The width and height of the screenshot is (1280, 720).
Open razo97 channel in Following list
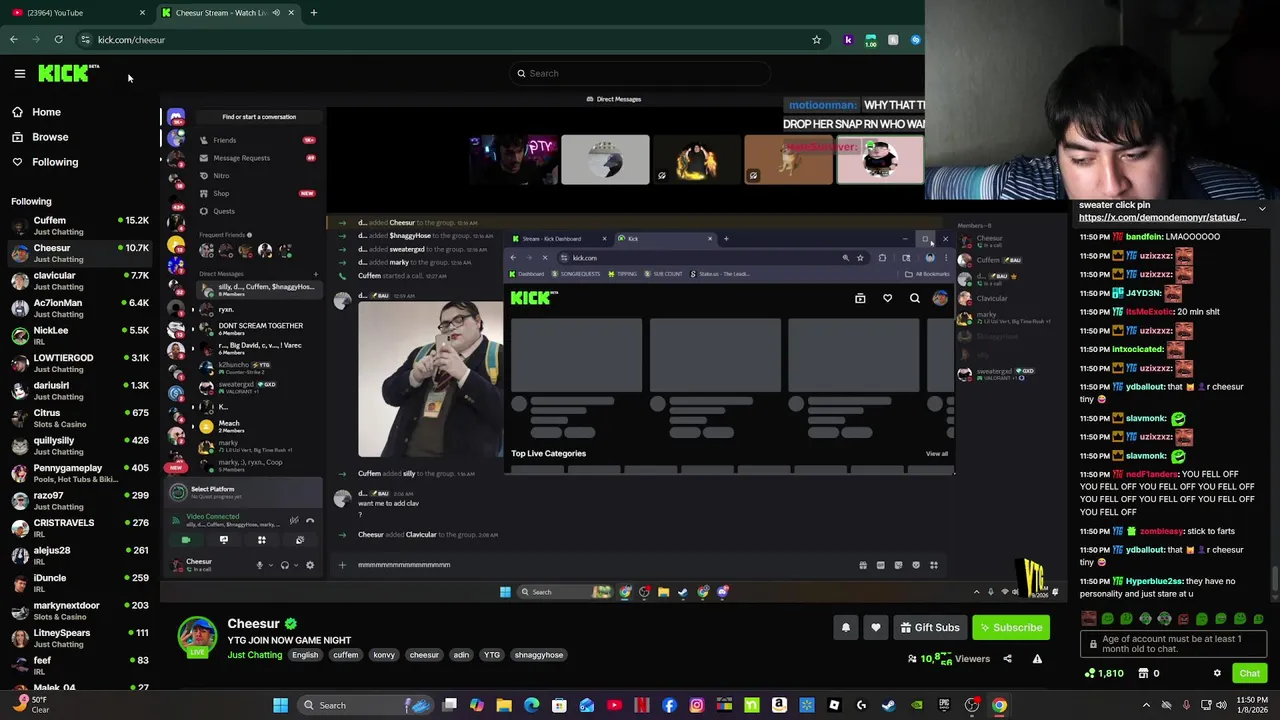[80, 501]
